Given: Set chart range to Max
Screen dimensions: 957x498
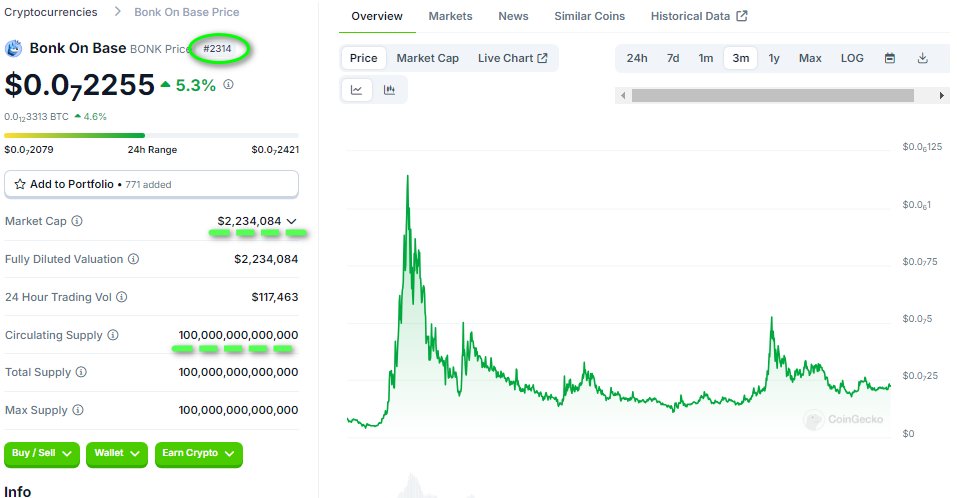Looking at the screenshot, I should 810,58.
